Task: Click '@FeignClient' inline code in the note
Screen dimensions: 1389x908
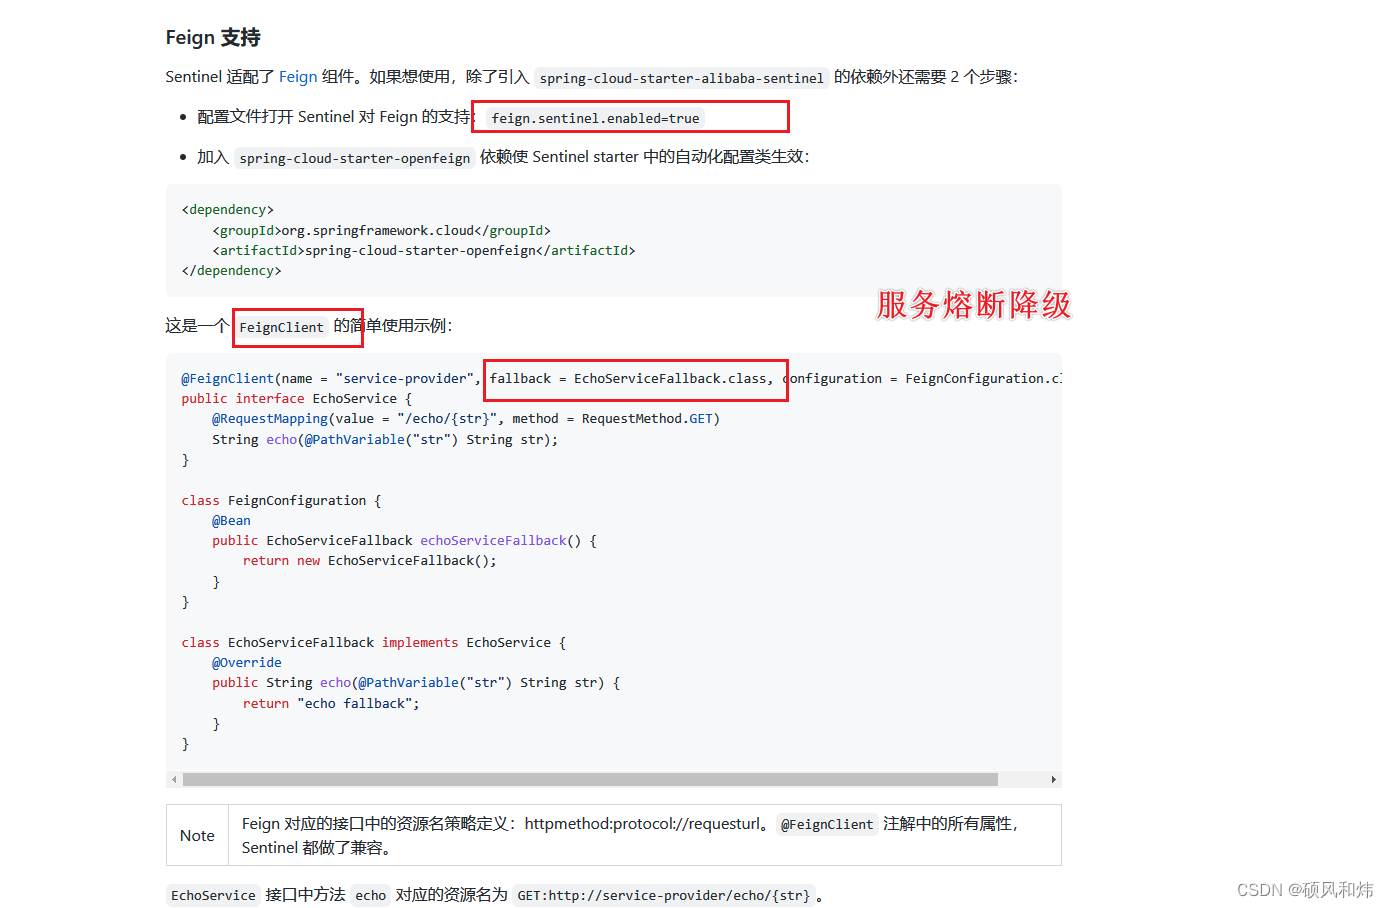Action: [x=827, y=825]
